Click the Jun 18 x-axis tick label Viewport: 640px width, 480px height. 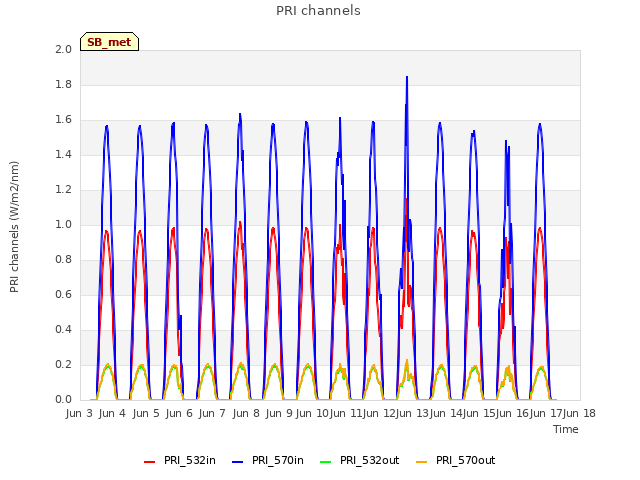[x=579, y=413]
